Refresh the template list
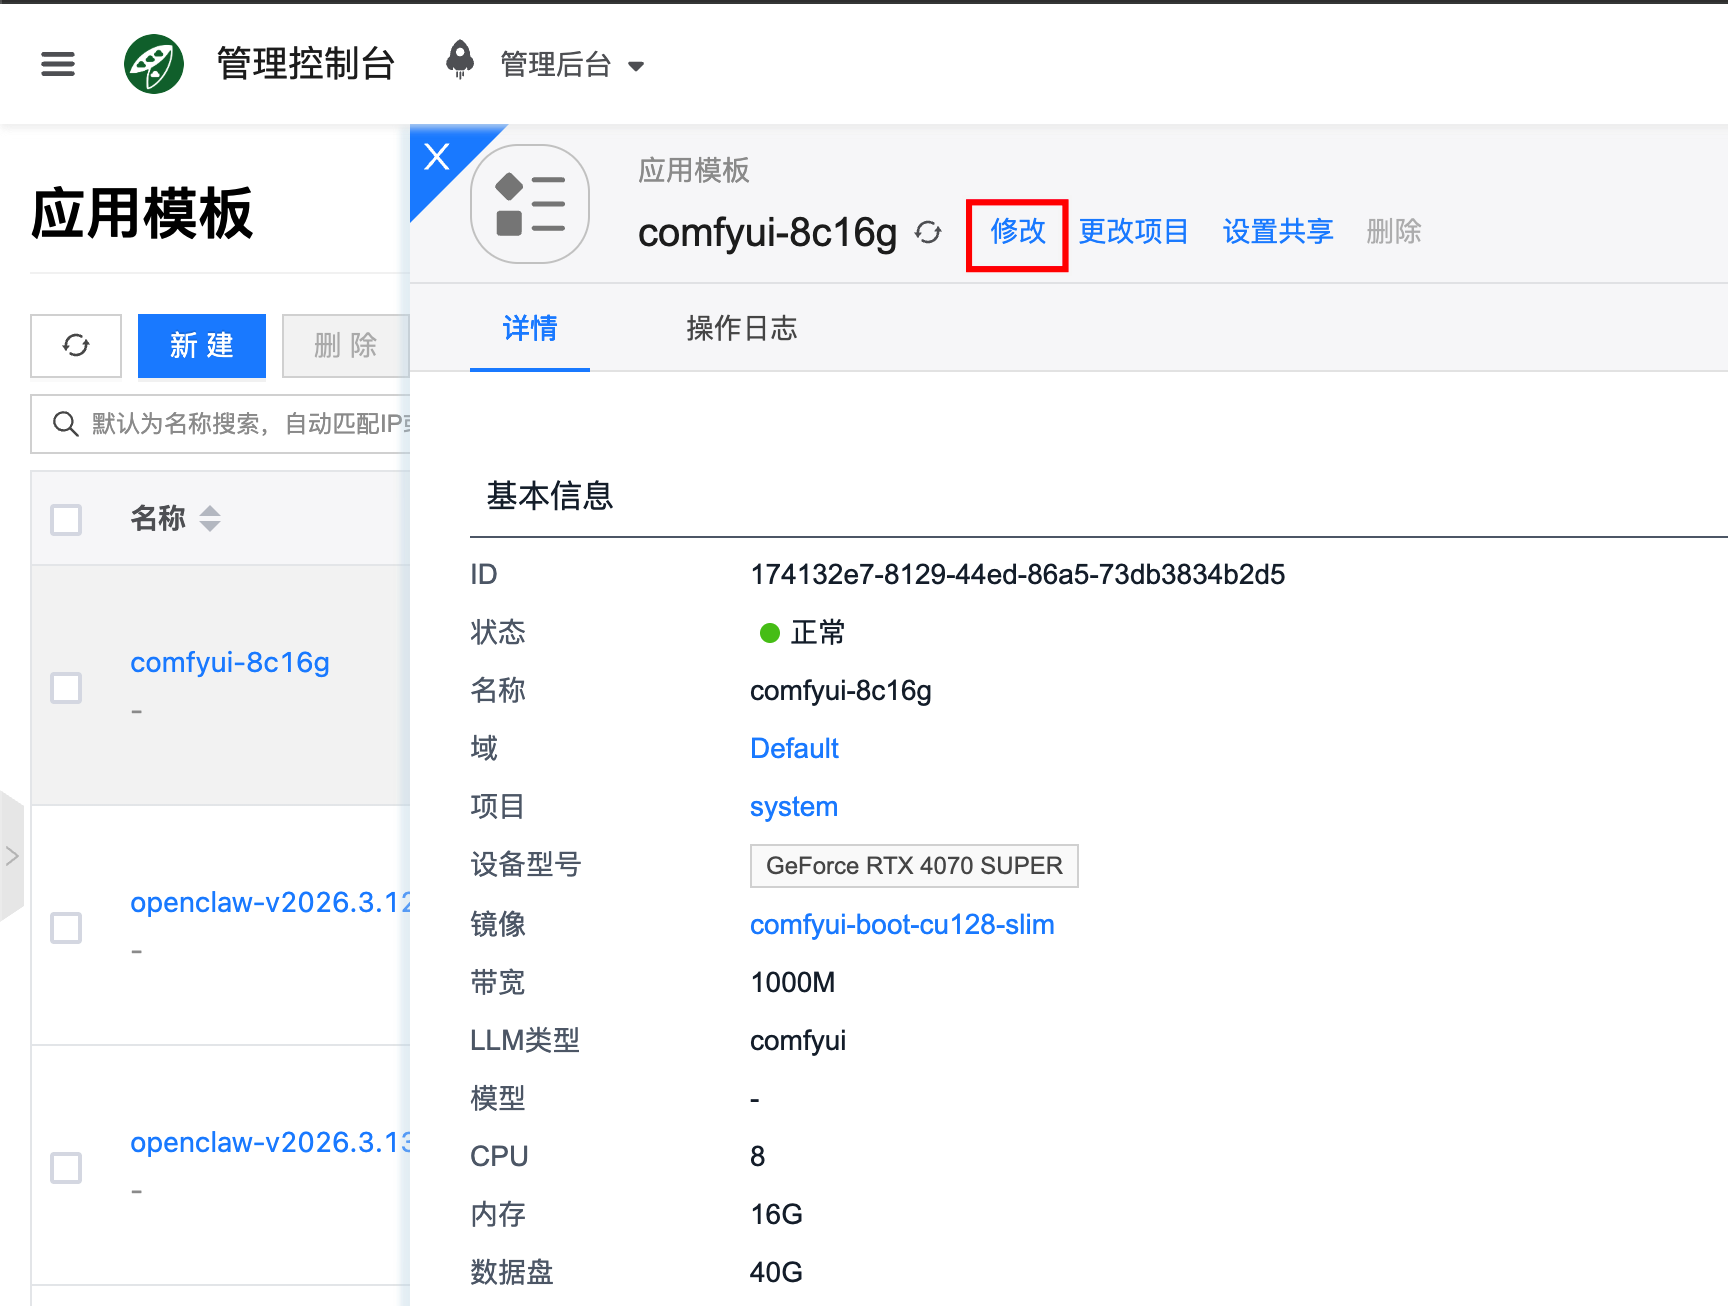1728x1306 pixels. (x=76, y=346)
